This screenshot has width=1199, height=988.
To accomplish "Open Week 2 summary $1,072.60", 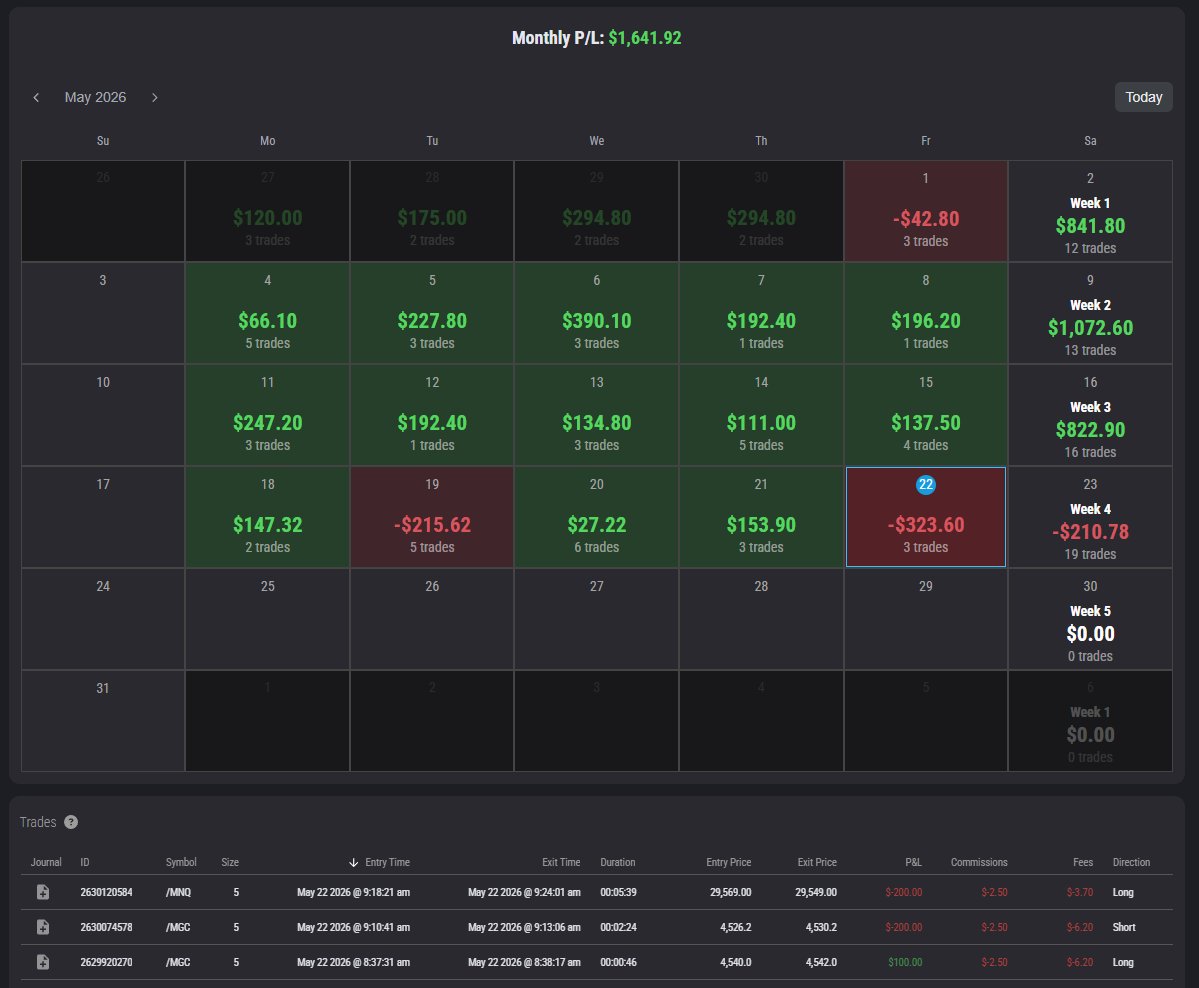I will tap(1090, 313).
